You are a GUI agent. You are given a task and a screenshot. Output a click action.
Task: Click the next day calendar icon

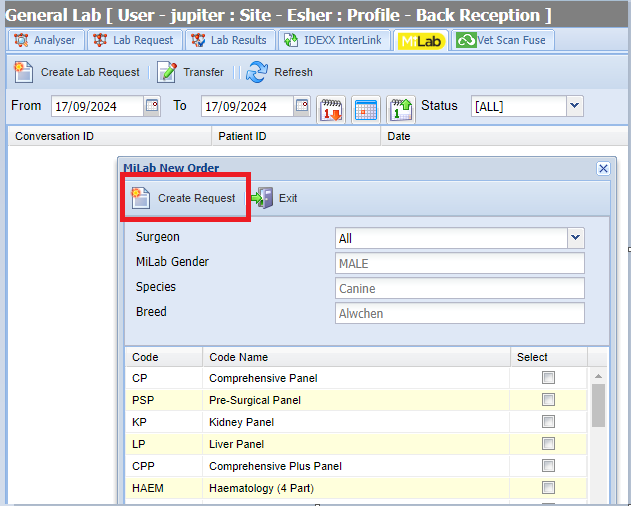point(401,109)
